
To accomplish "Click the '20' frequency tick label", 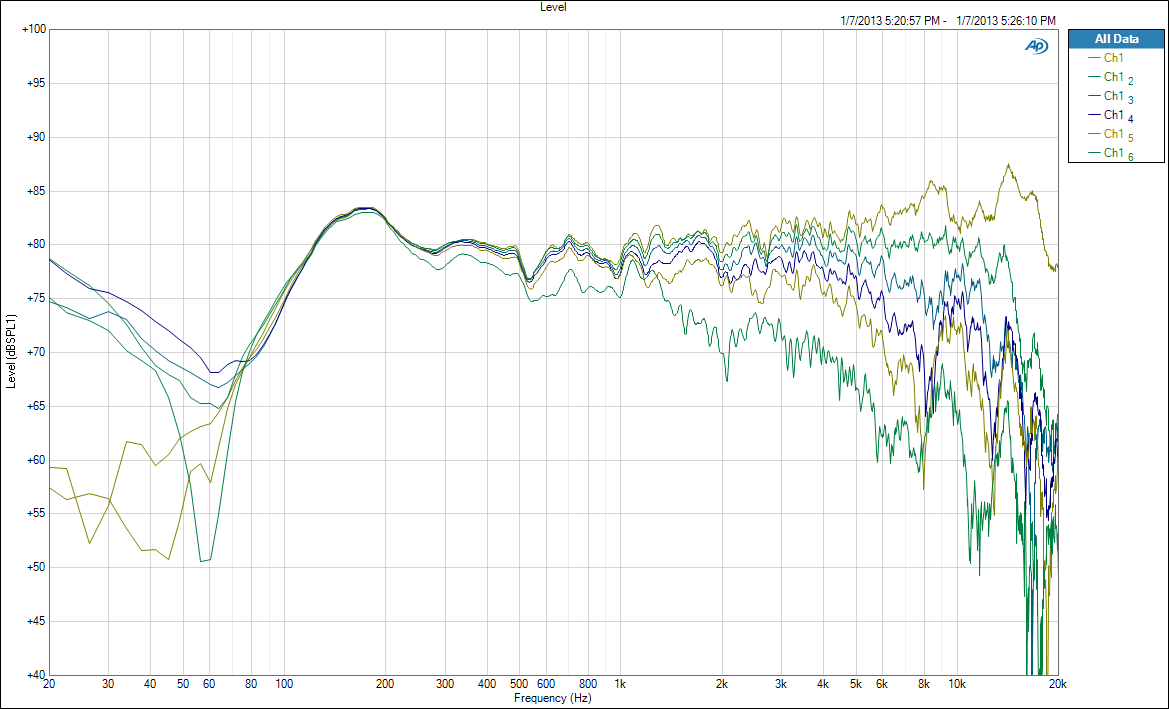I will tap(49, 684).
